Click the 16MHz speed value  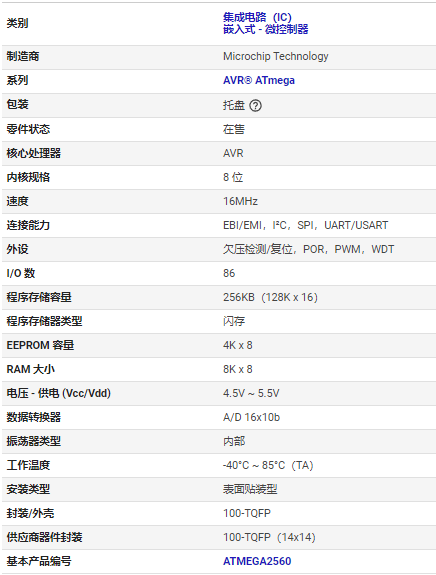pyautogui.click(x=240, y=201)
